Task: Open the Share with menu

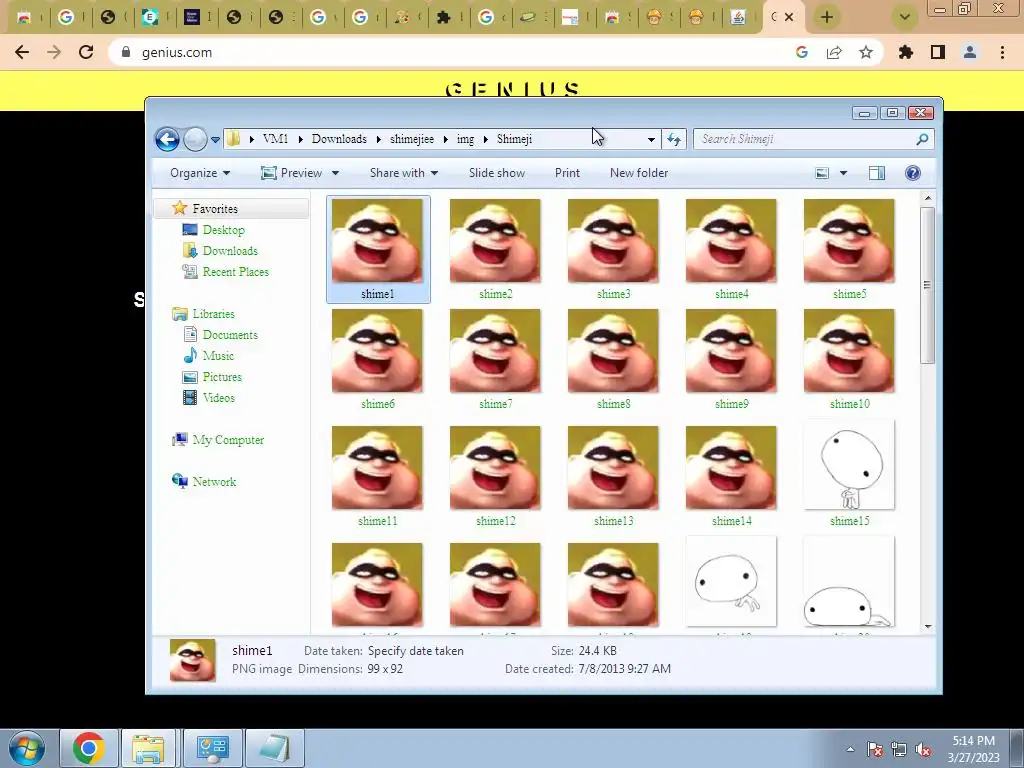Action: coord(404,173)
